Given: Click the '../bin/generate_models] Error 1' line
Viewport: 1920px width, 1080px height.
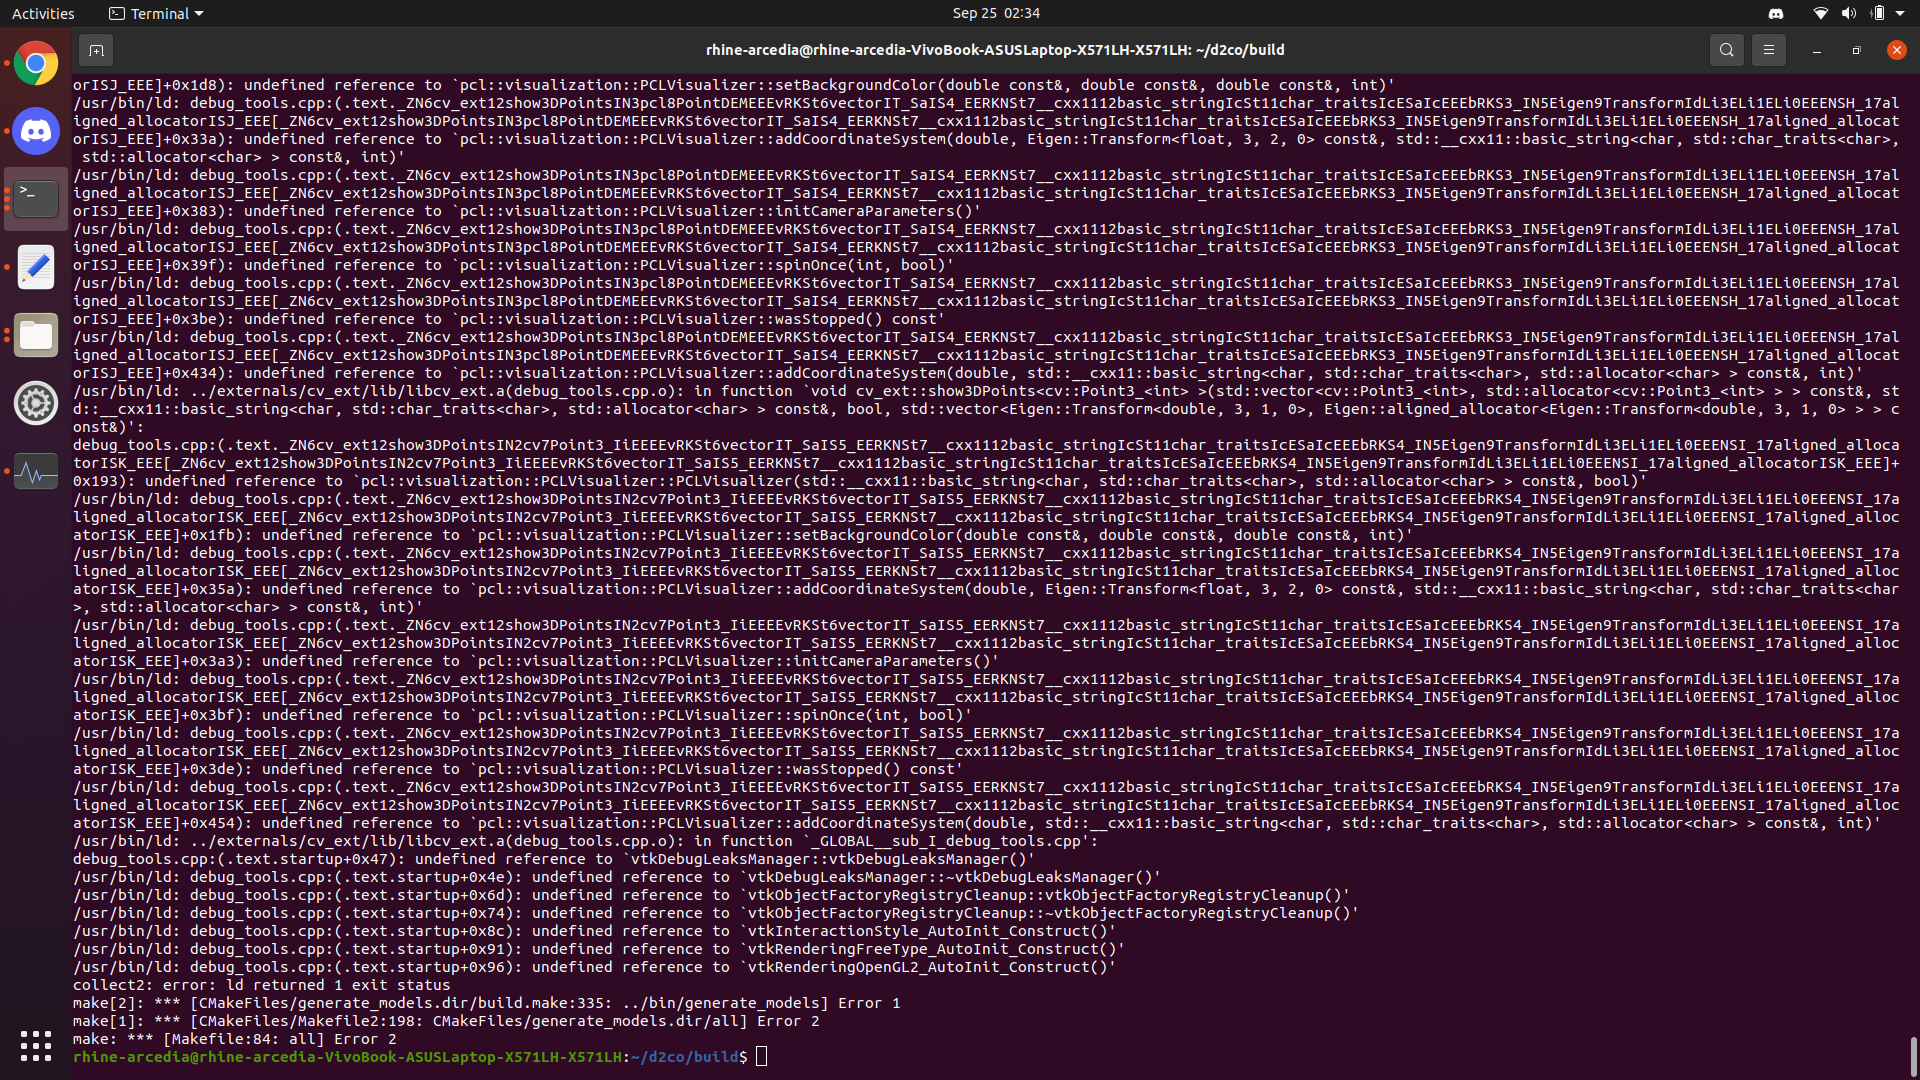Looking at the screenshot, I should point(487,1003).
